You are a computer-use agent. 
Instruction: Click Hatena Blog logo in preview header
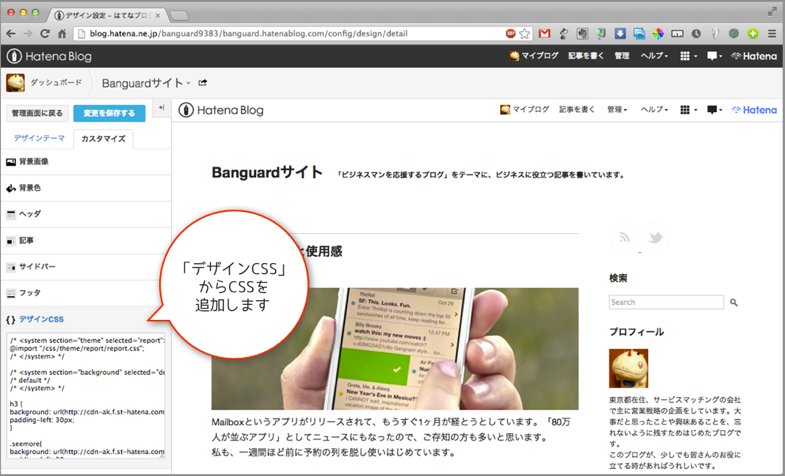pyautogui.click(x=221, y=110)
